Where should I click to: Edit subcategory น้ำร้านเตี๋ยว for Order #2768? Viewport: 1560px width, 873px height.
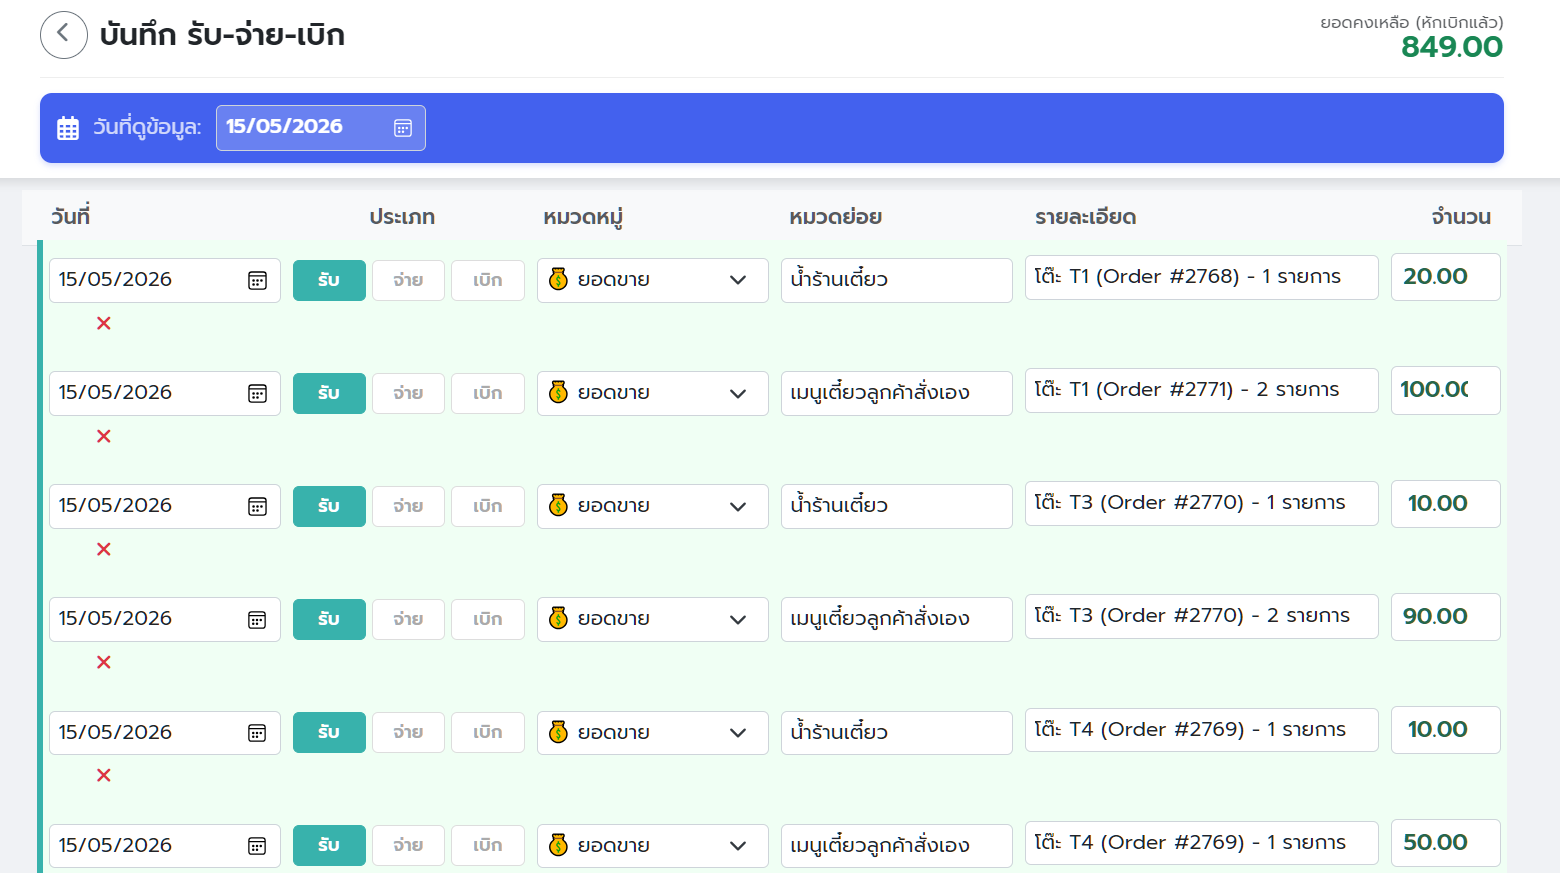pos(897,280)
